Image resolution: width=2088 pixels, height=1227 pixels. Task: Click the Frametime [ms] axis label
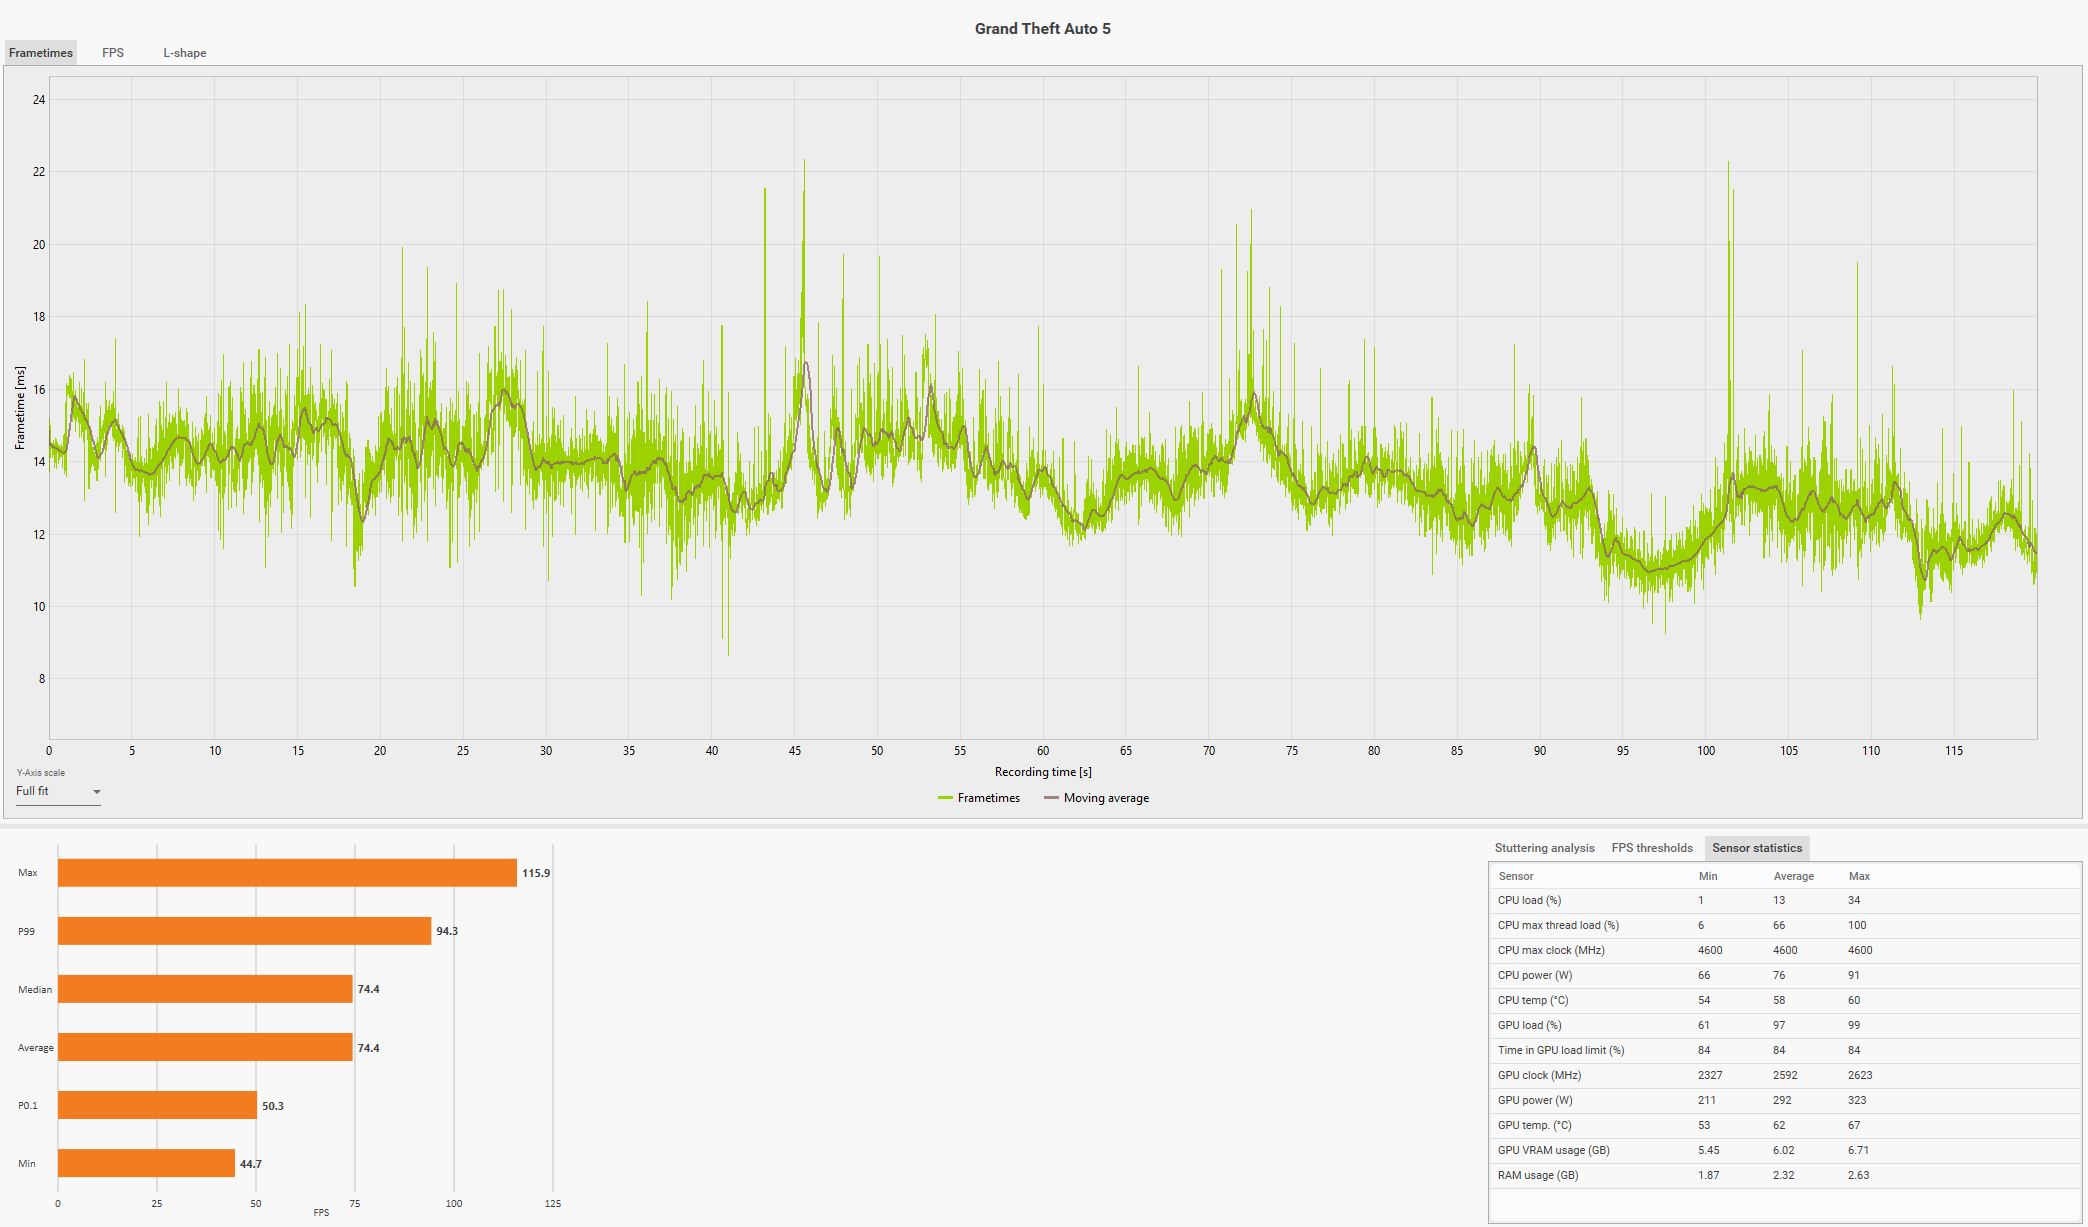pos(20,408)
